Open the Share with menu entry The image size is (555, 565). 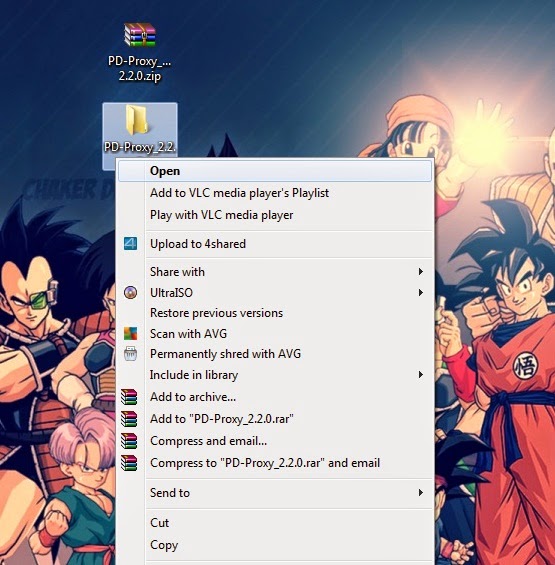tap(275, 272)
